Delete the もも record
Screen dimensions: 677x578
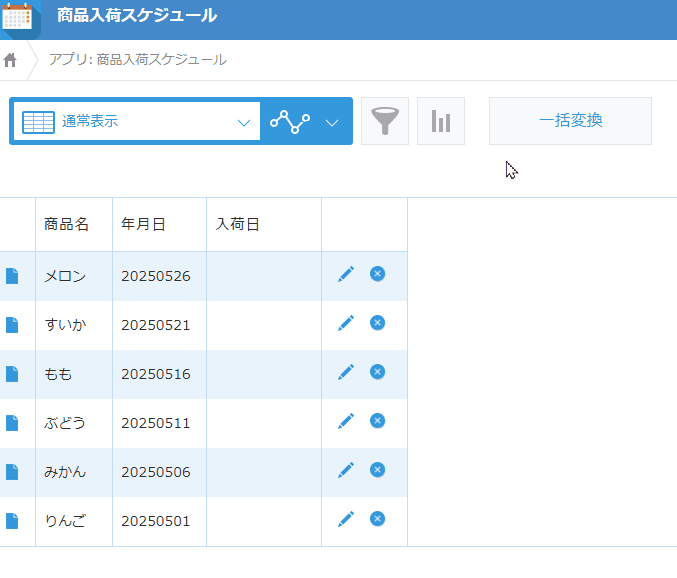(x=377, y=372)
